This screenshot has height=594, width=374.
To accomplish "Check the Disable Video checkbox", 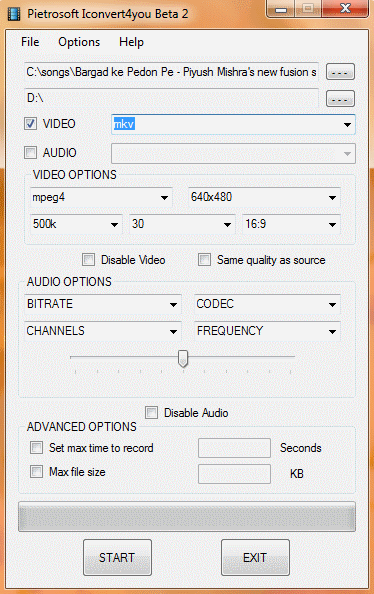I will tap(88, 260).
